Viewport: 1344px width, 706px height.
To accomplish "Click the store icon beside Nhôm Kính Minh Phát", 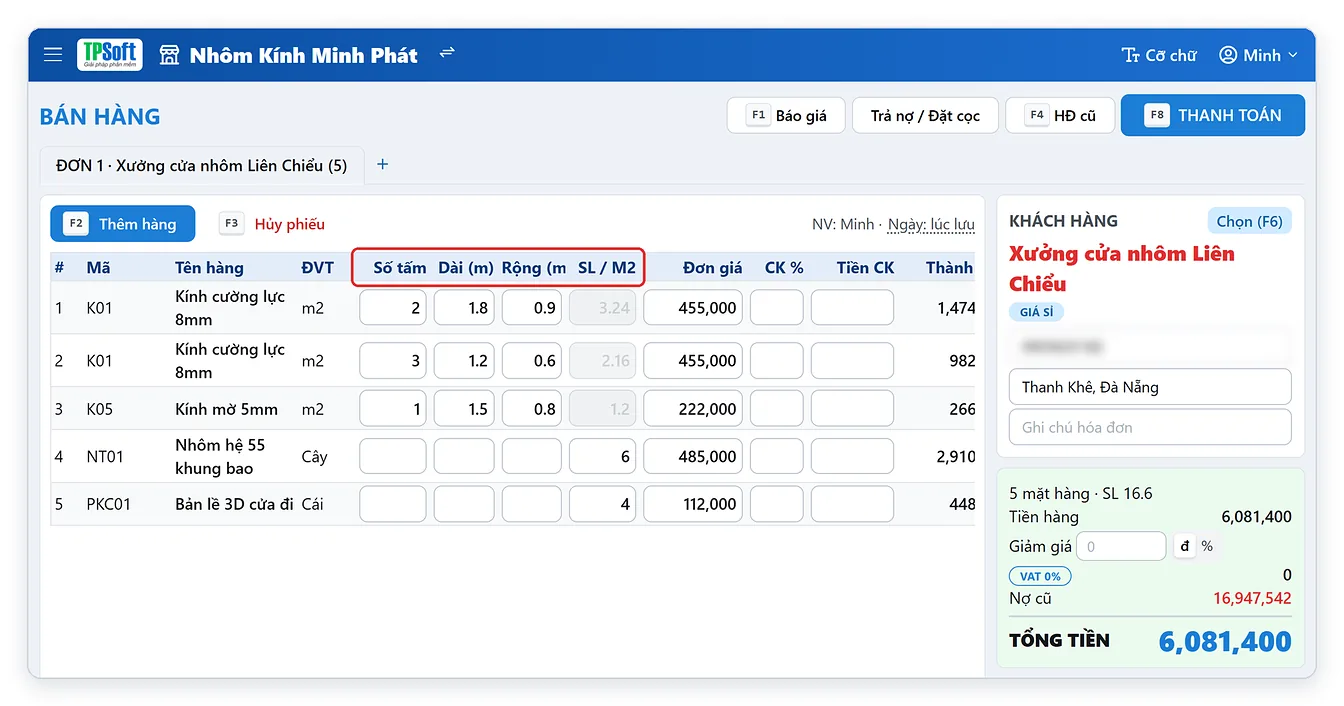I will (169, 55).
